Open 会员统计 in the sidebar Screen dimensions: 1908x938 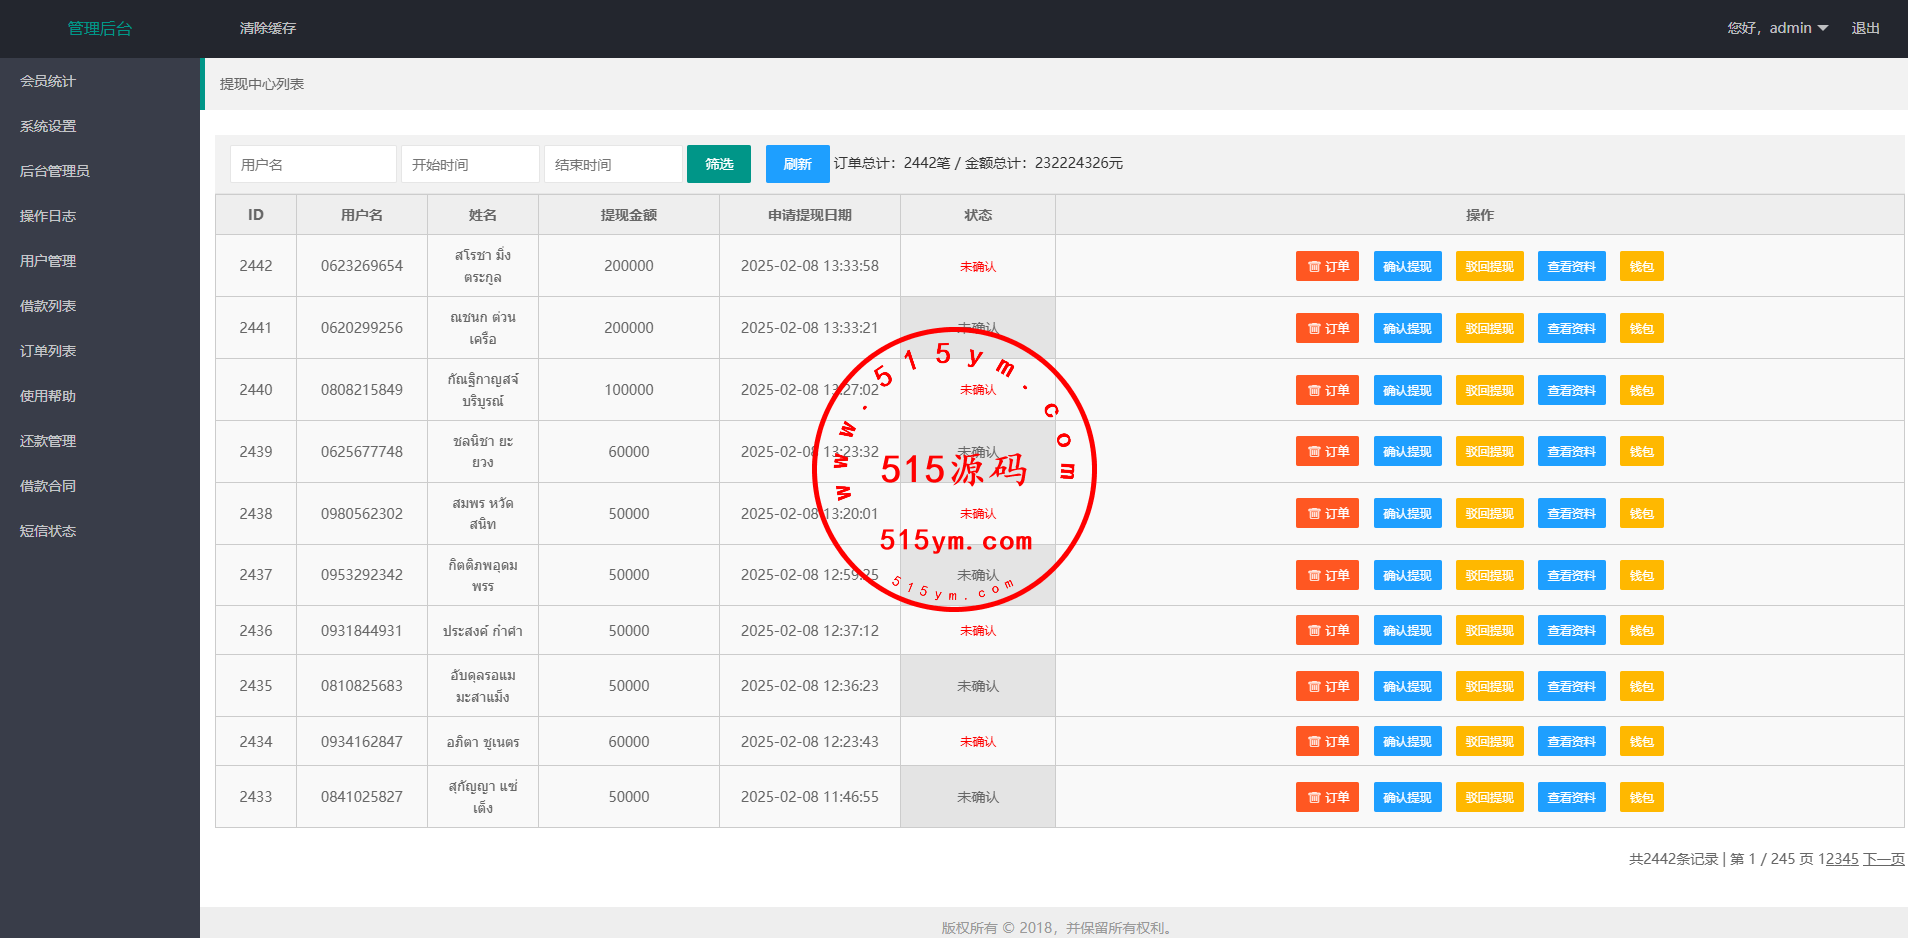tap(48, 81)
